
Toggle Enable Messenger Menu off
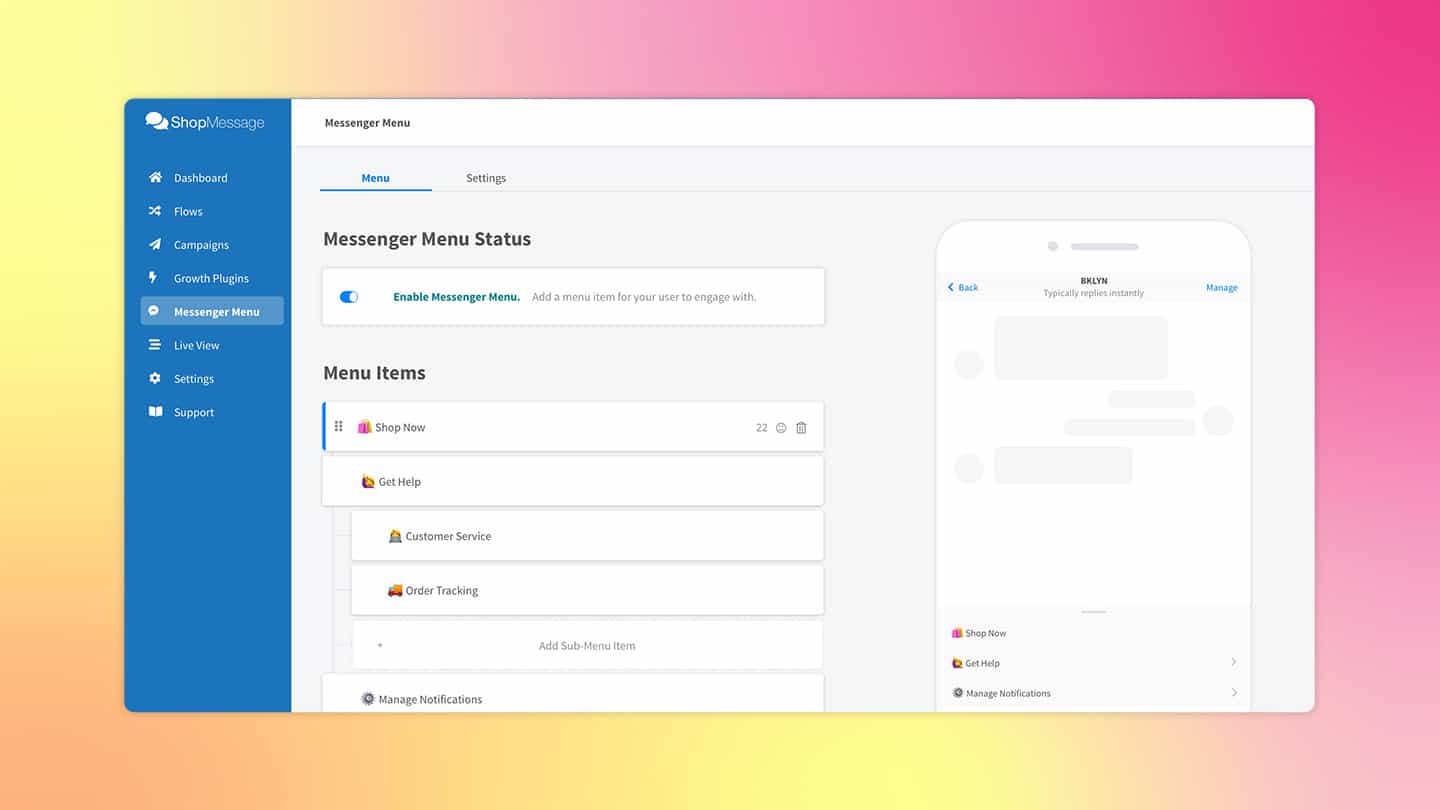click(348, 296)
